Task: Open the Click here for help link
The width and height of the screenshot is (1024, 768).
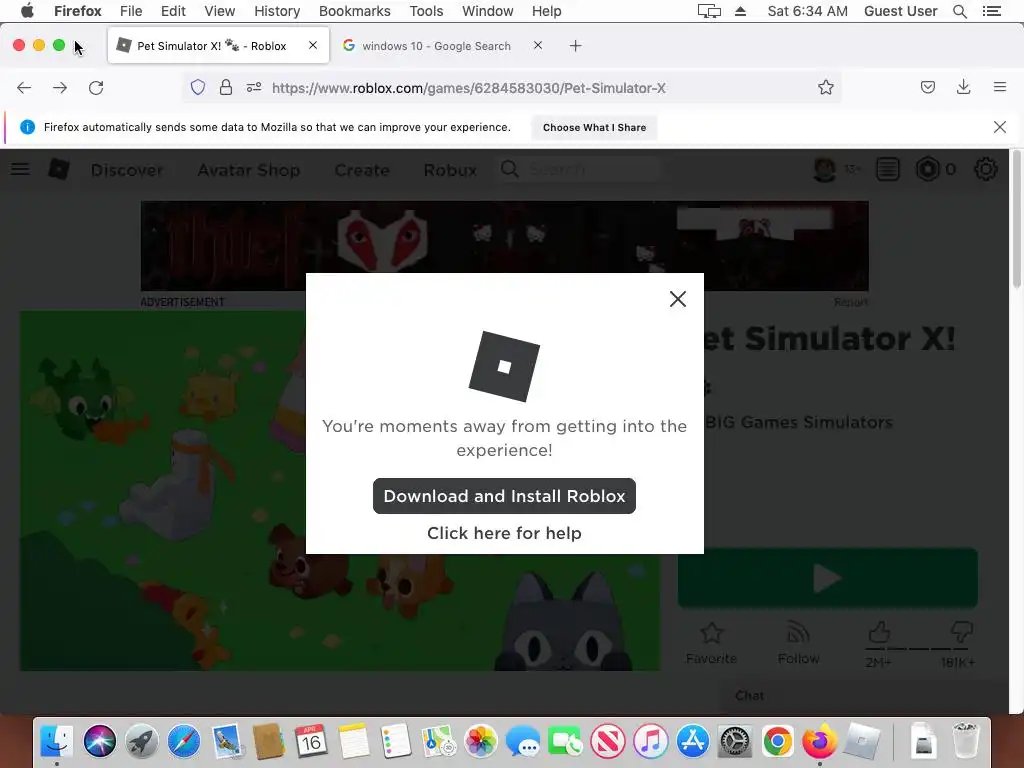Action: coord(504,533)
